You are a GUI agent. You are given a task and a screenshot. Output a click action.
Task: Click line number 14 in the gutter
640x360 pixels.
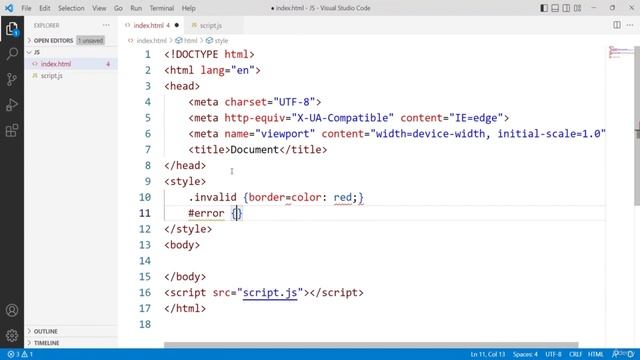pyautogui.click(x=145, y=261)
